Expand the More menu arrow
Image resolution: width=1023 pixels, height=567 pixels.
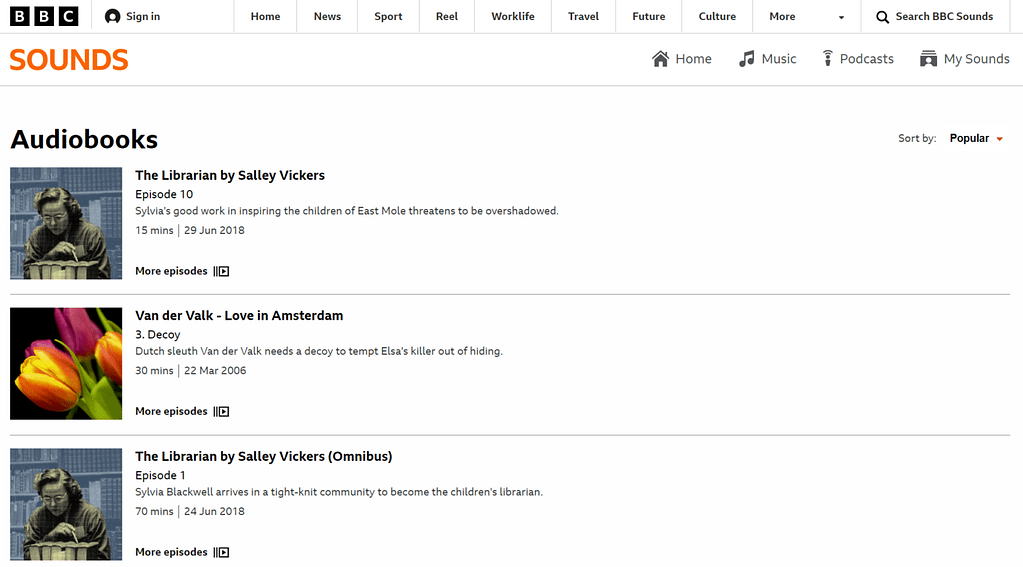841,18
